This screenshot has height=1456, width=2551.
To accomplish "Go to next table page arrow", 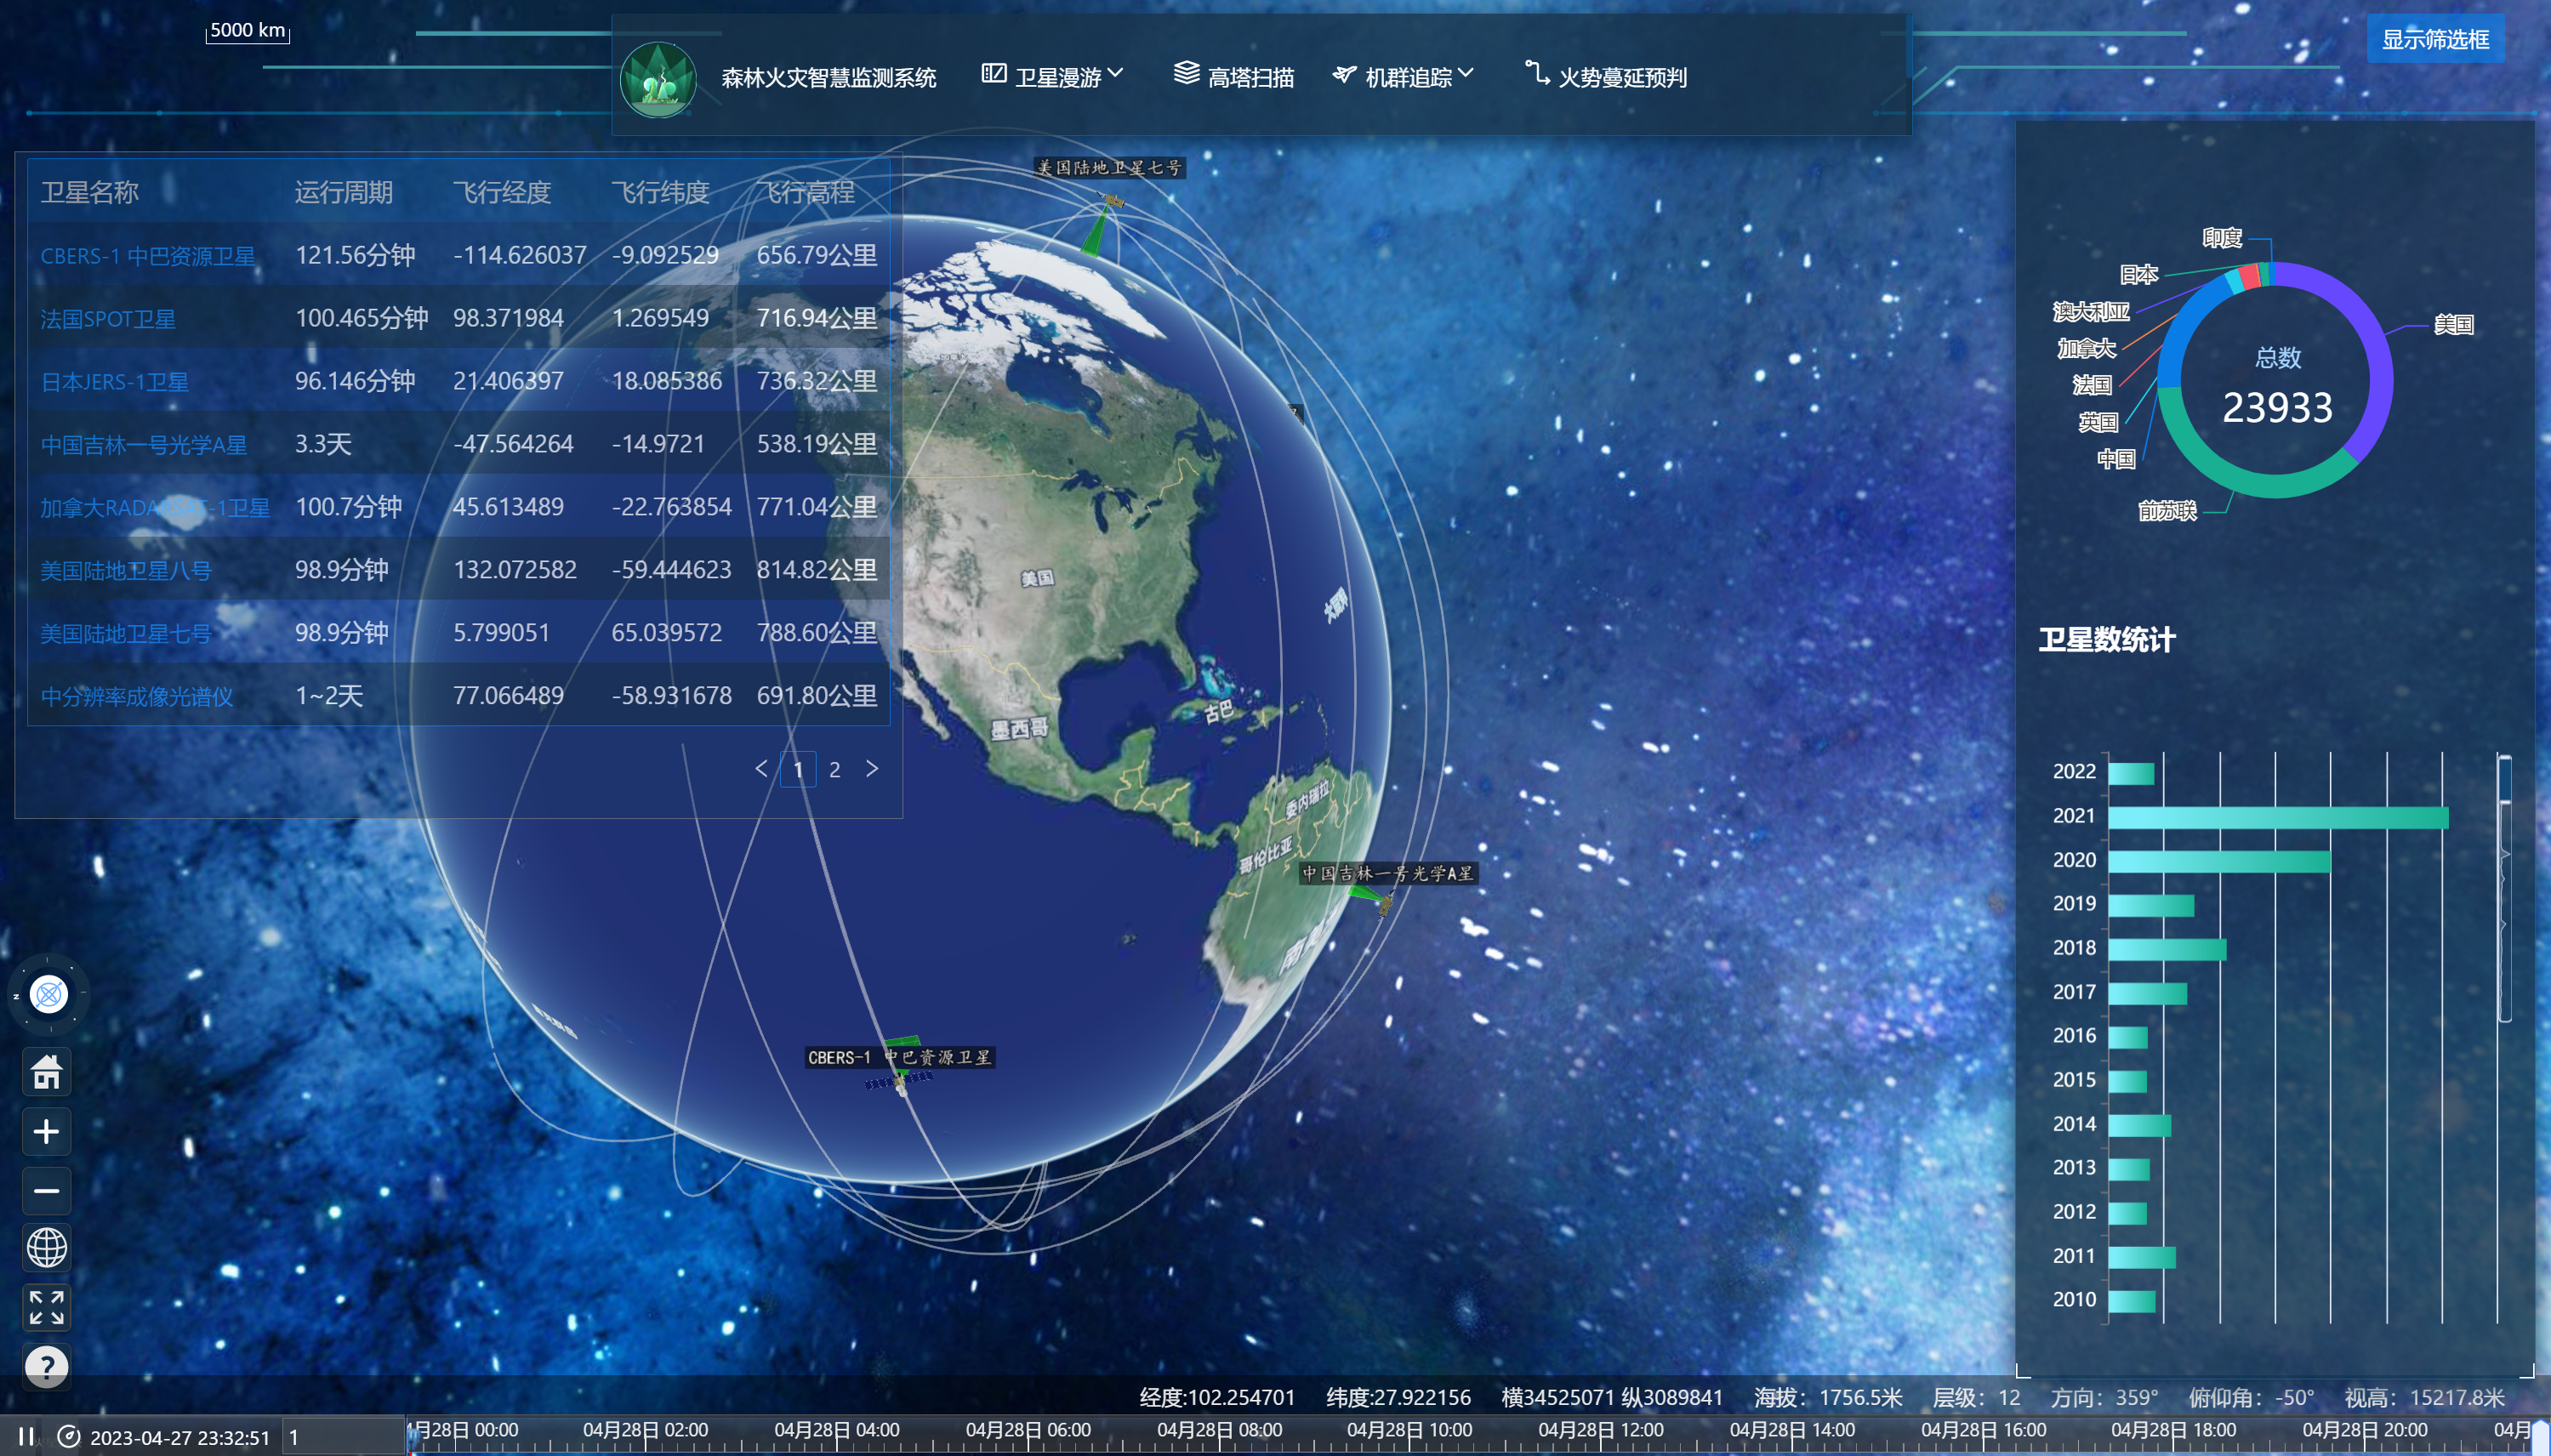I will [872, 768].
